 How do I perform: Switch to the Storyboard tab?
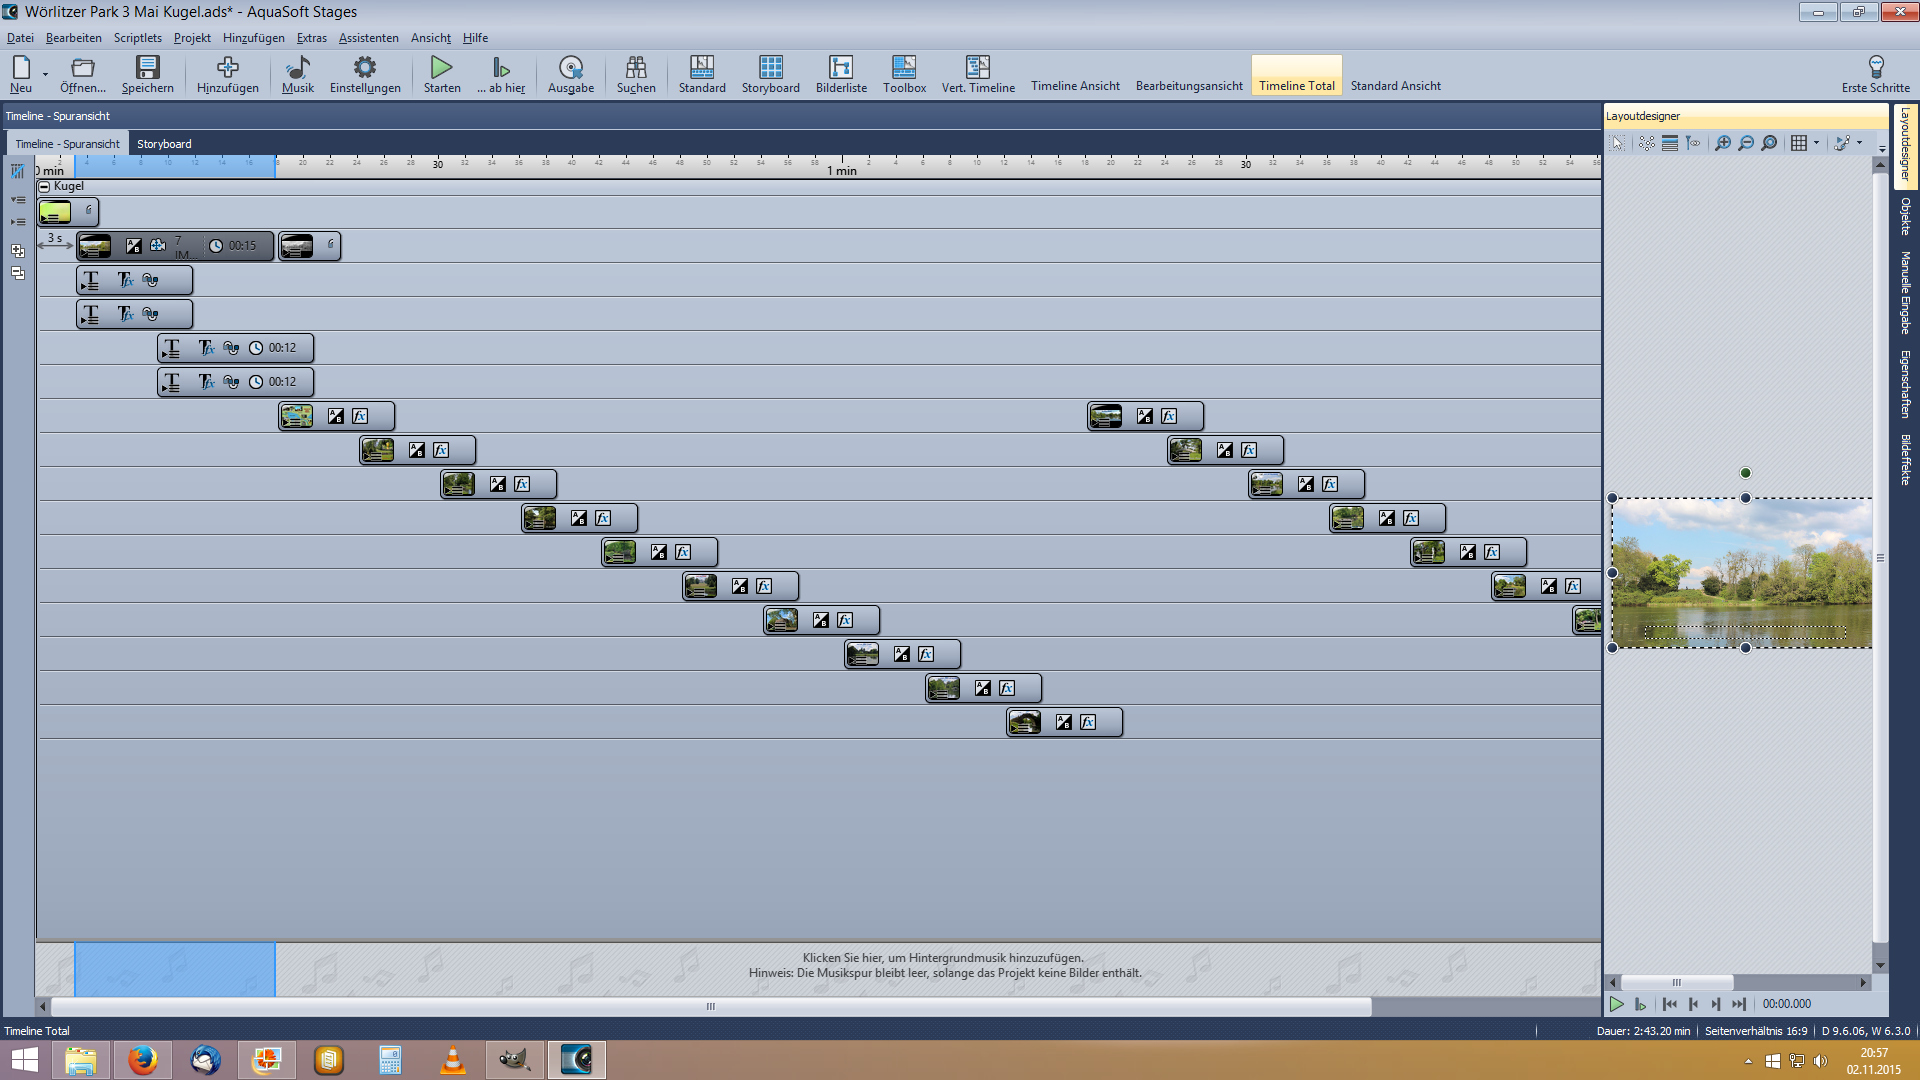(164, 144)
